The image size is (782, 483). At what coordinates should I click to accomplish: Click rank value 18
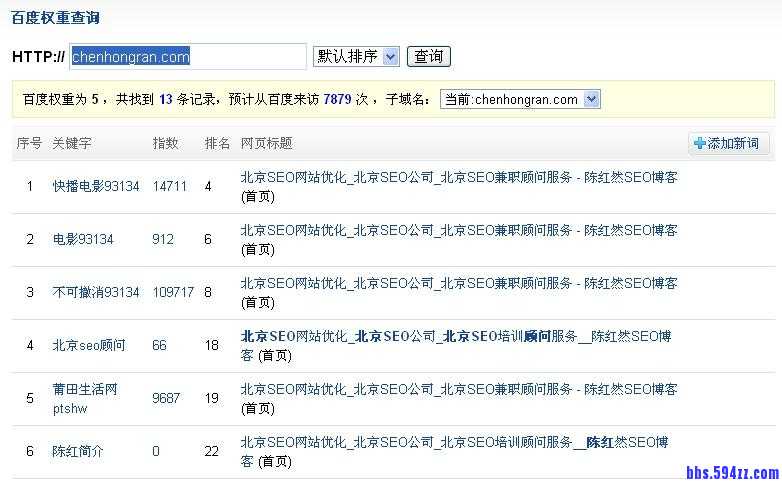click(x=211, y=345)
